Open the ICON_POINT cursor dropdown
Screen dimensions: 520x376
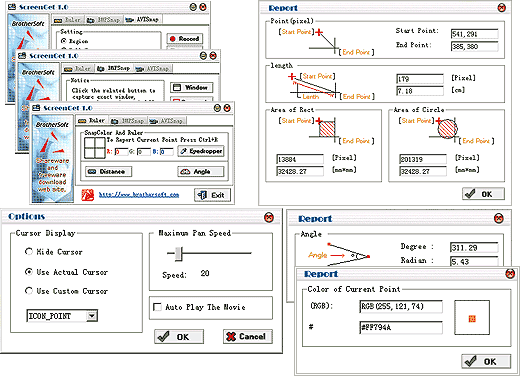coord(92,316)
